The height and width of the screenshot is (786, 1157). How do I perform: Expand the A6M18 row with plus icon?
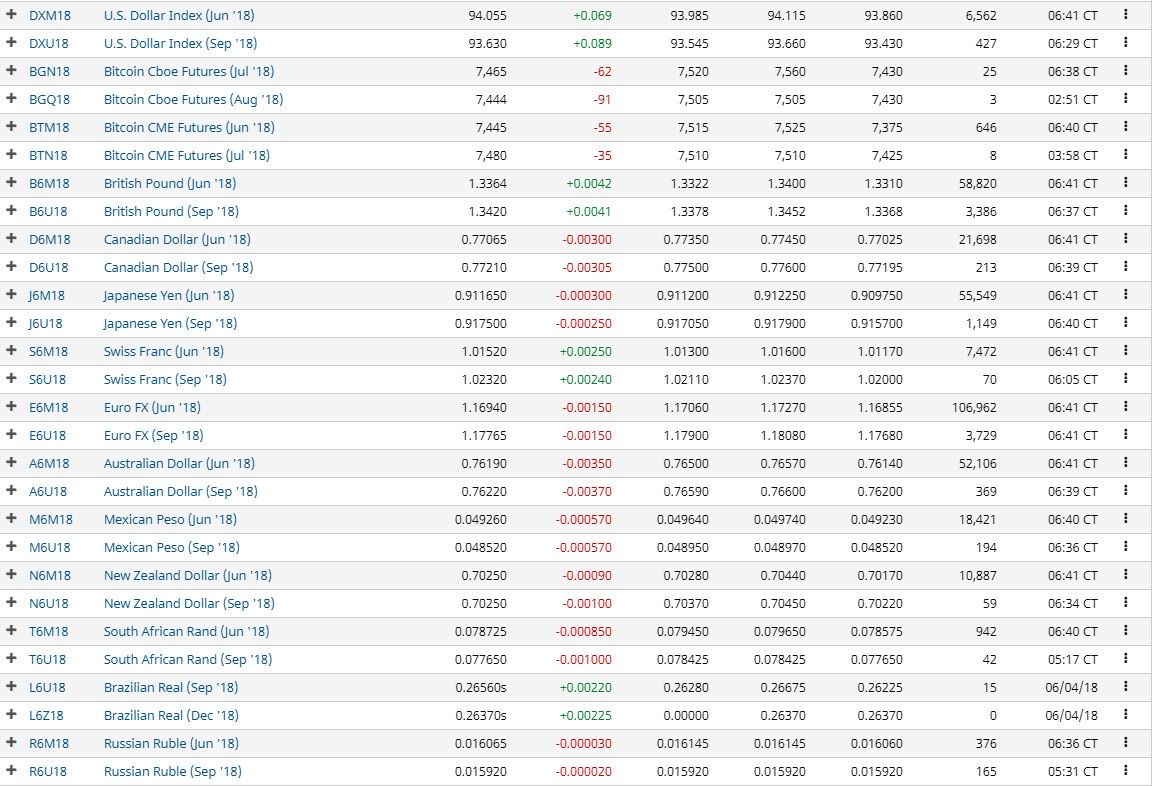coord(11,463)
